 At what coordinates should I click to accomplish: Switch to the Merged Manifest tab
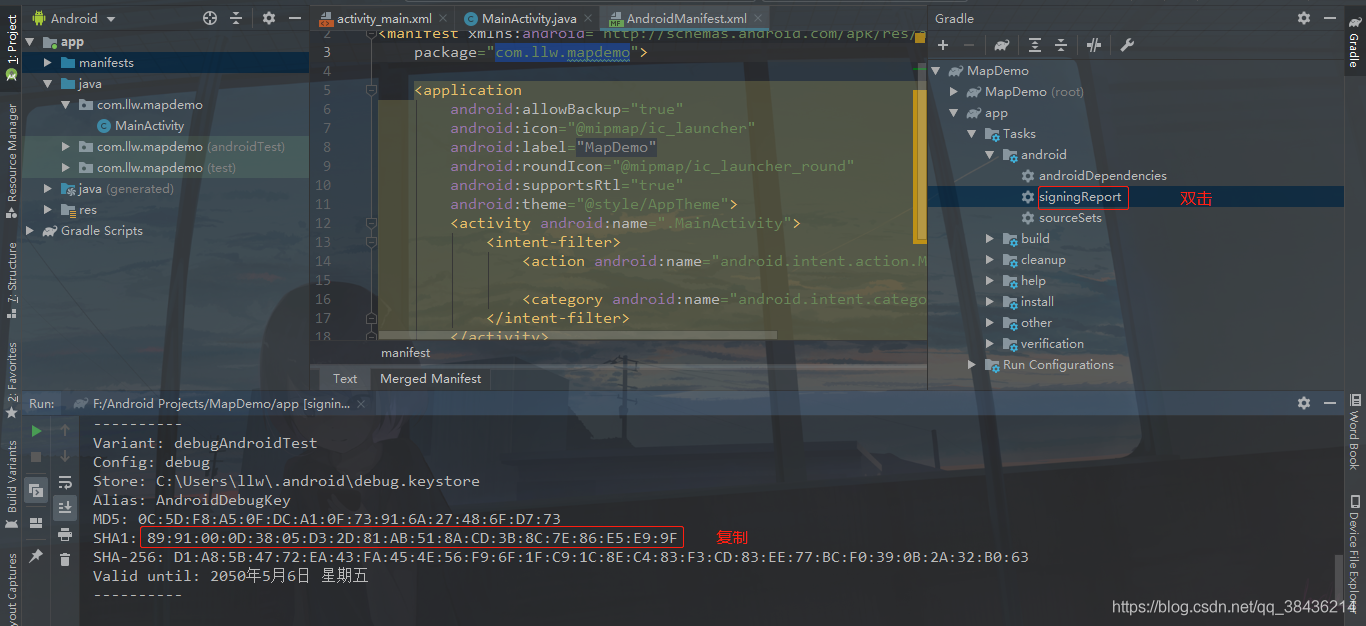(x=430, y=378)
